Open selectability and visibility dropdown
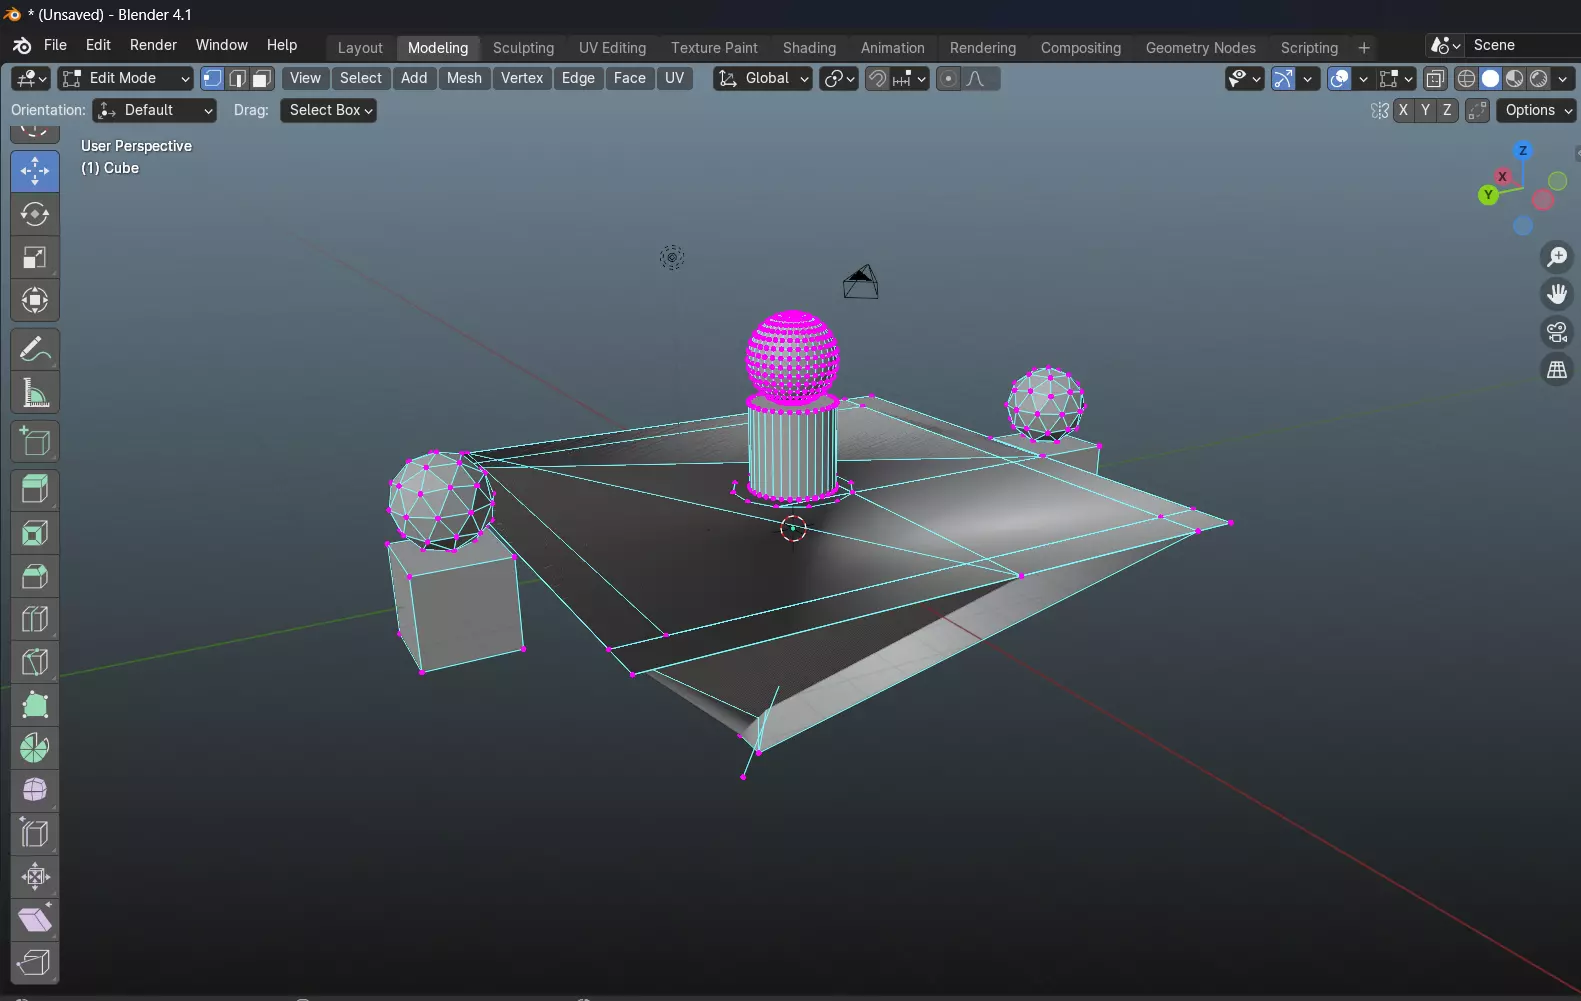The image size is (1581, 1001). (x=1244, y=78)
